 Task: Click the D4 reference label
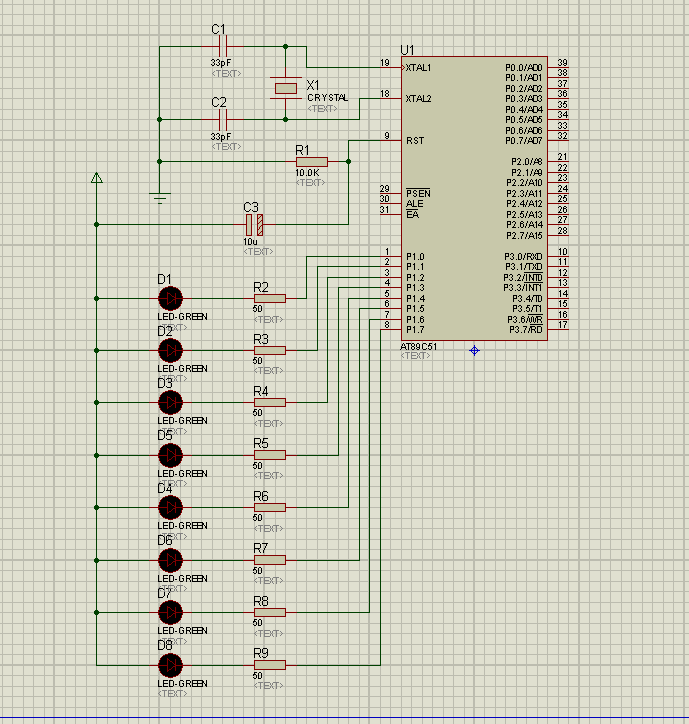click(165, 489)
